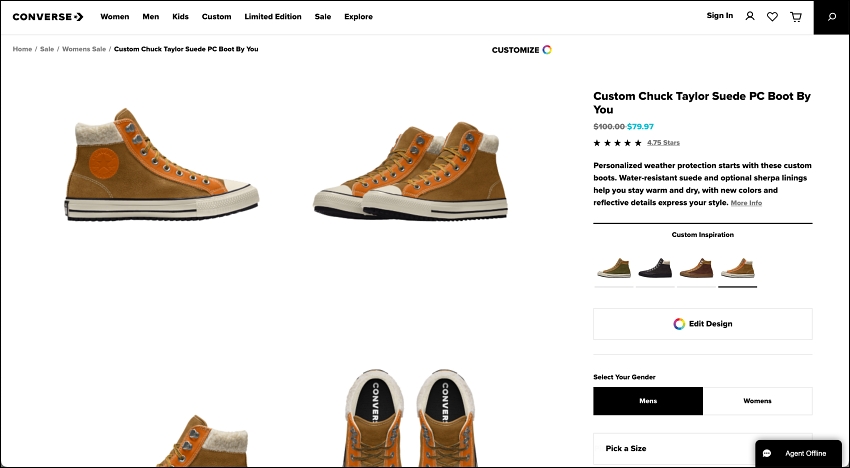Open the Agent Offline chat widget
This screenshot has height=468, width=850.
799,453
